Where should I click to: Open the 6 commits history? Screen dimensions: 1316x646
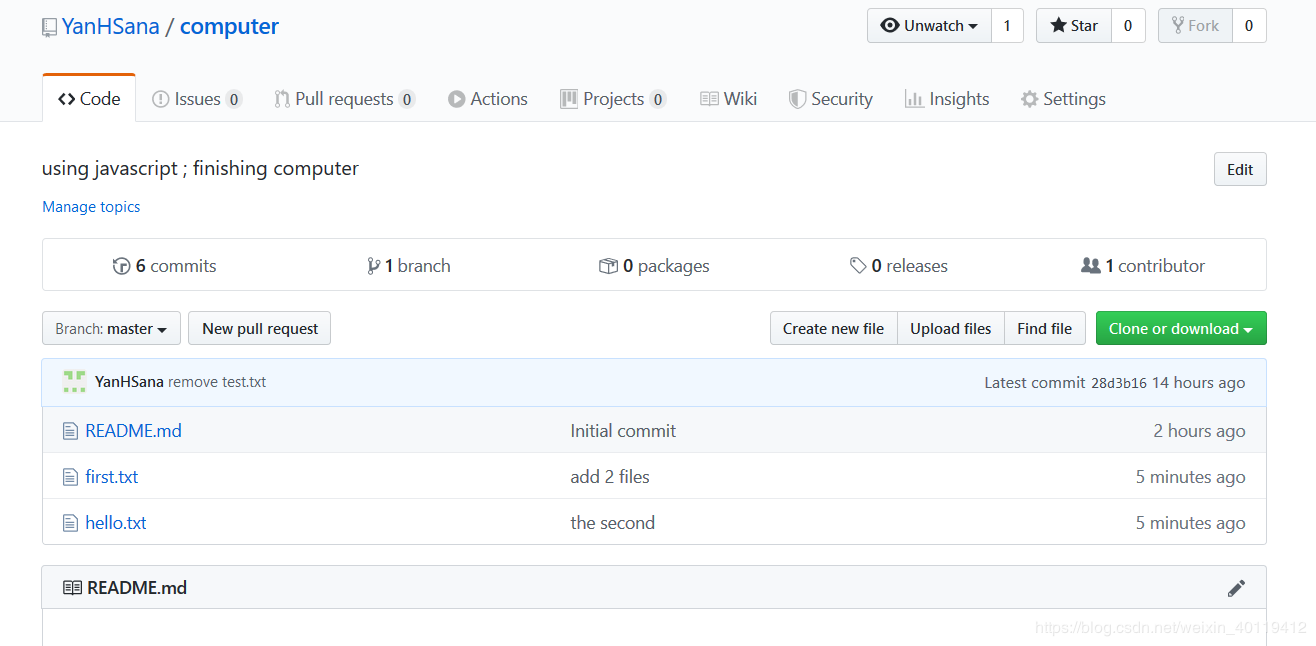coord(165,266)
